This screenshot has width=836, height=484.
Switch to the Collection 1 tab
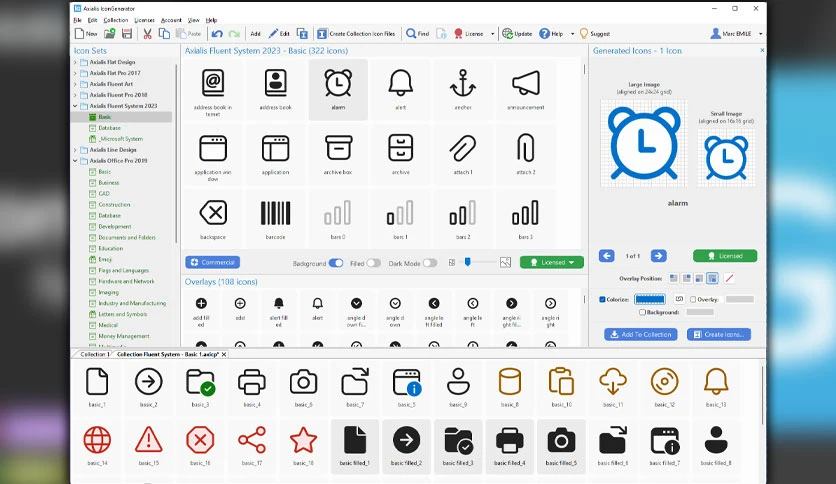pos(94,354)
